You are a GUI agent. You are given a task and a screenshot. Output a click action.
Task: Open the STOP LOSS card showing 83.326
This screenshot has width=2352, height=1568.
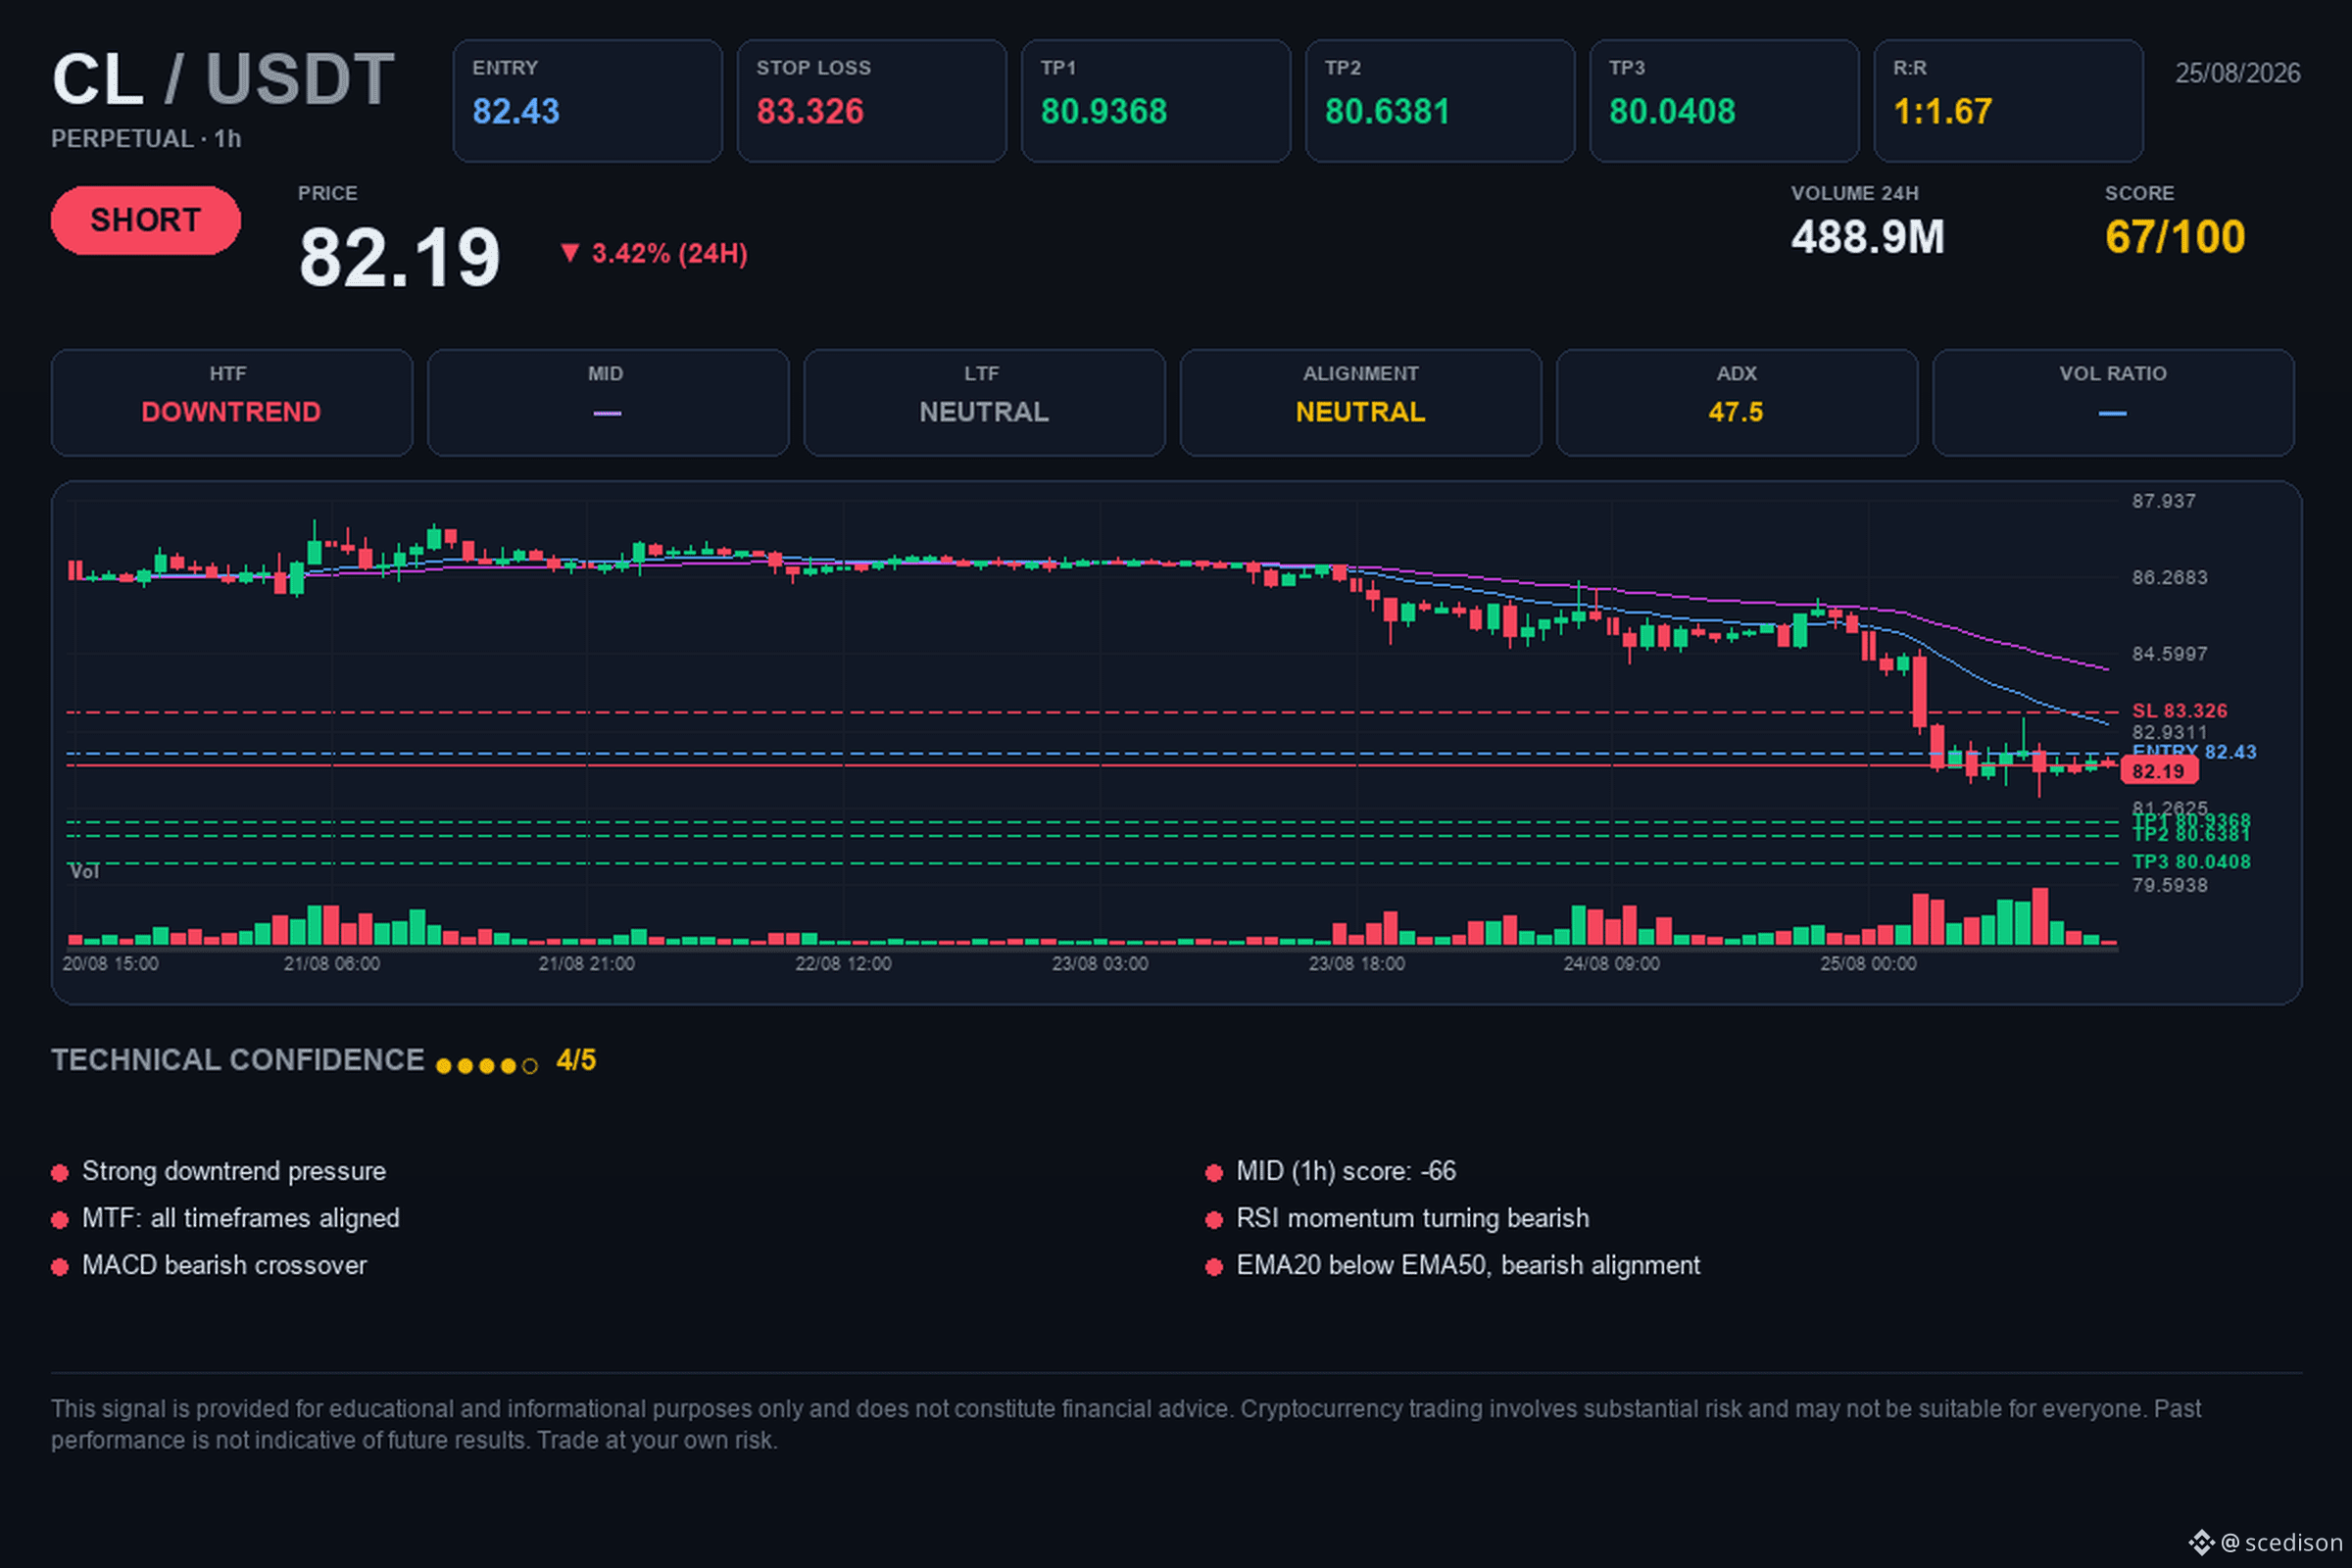point(871,101)
